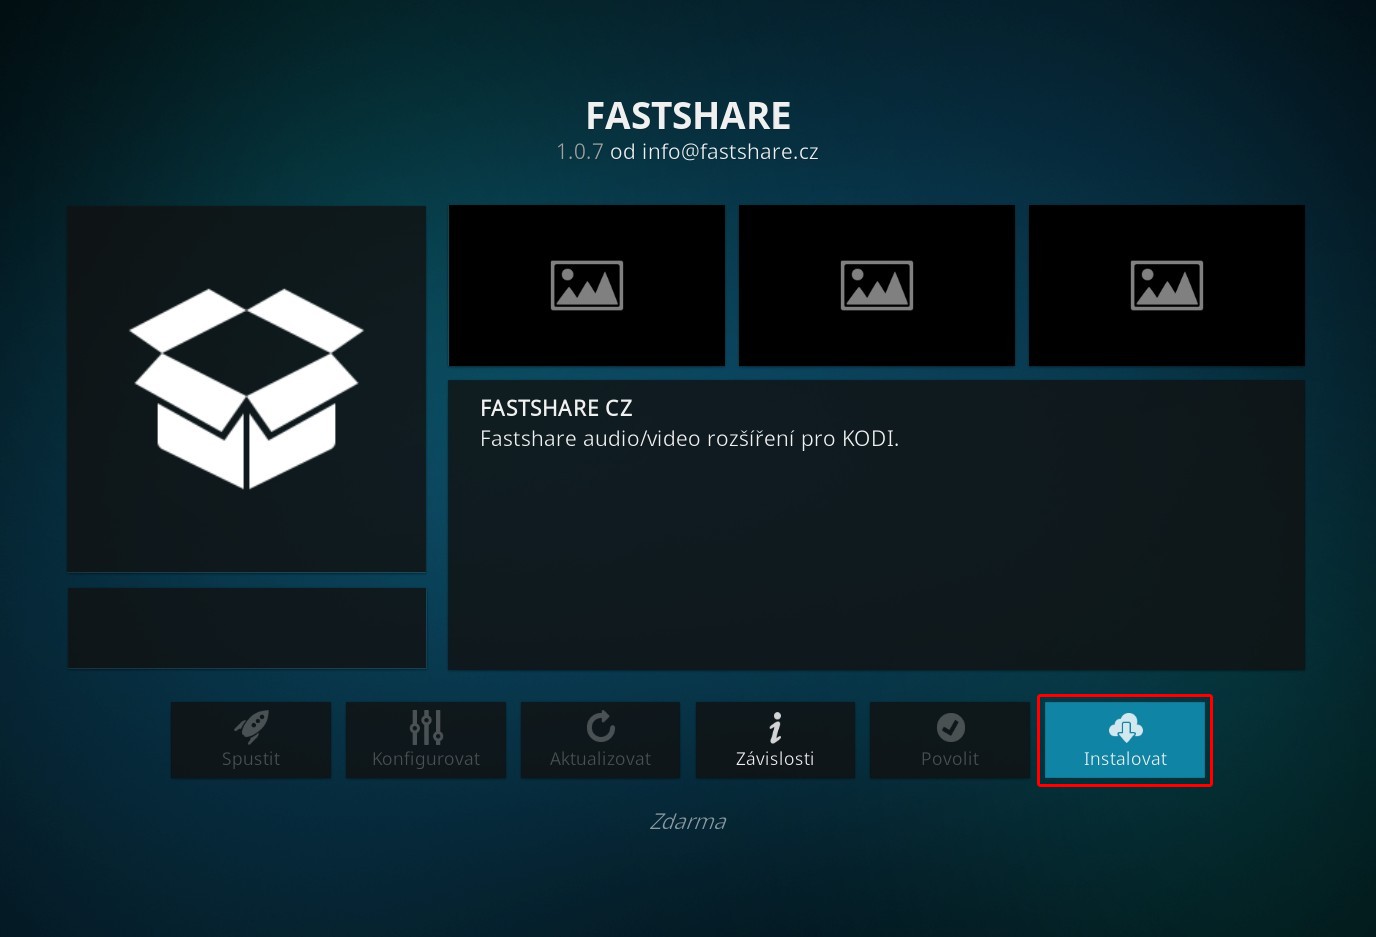Launch addon with Spustit rocket button
This screenshot has height=937, width=1376.
(251, 740)
